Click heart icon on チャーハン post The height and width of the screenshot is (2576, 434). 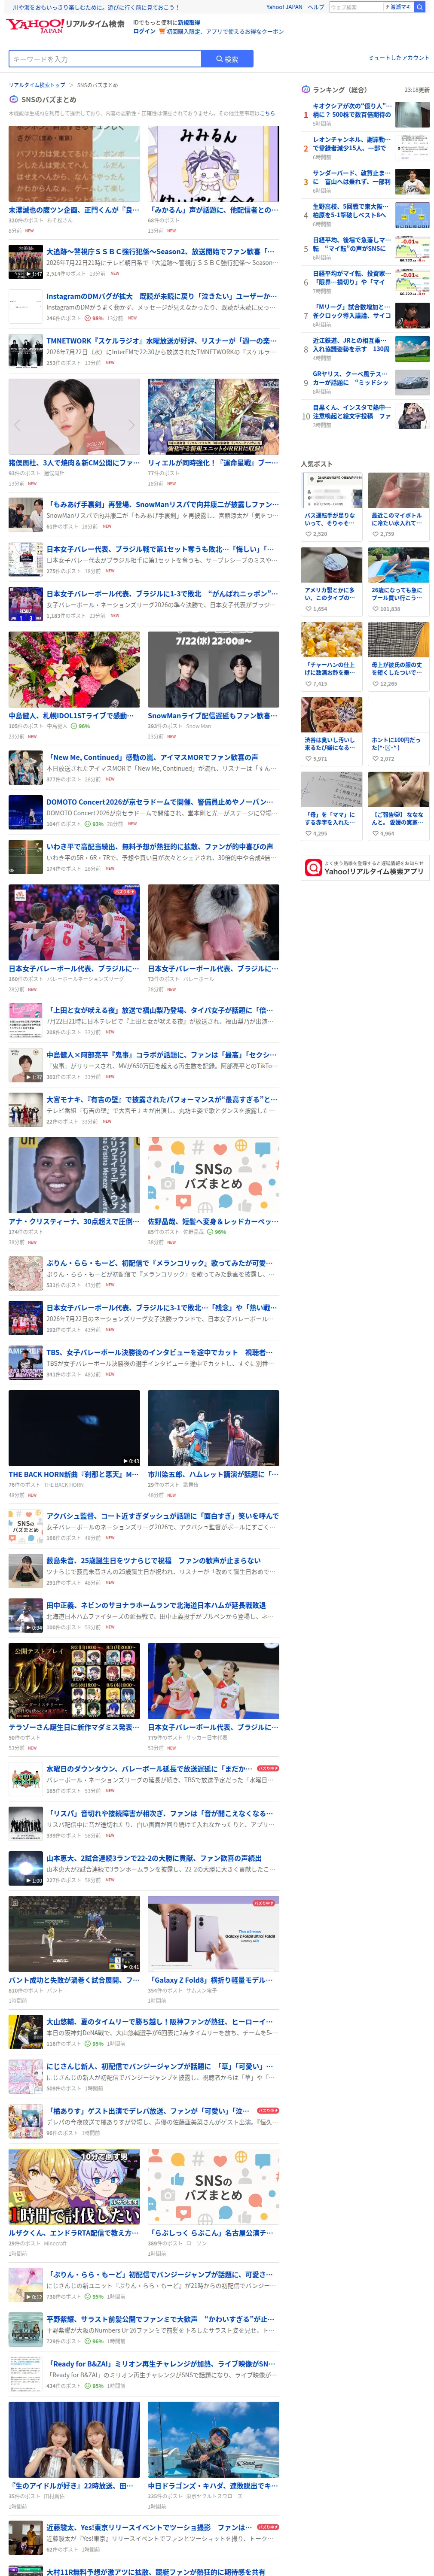click(308, 684)
